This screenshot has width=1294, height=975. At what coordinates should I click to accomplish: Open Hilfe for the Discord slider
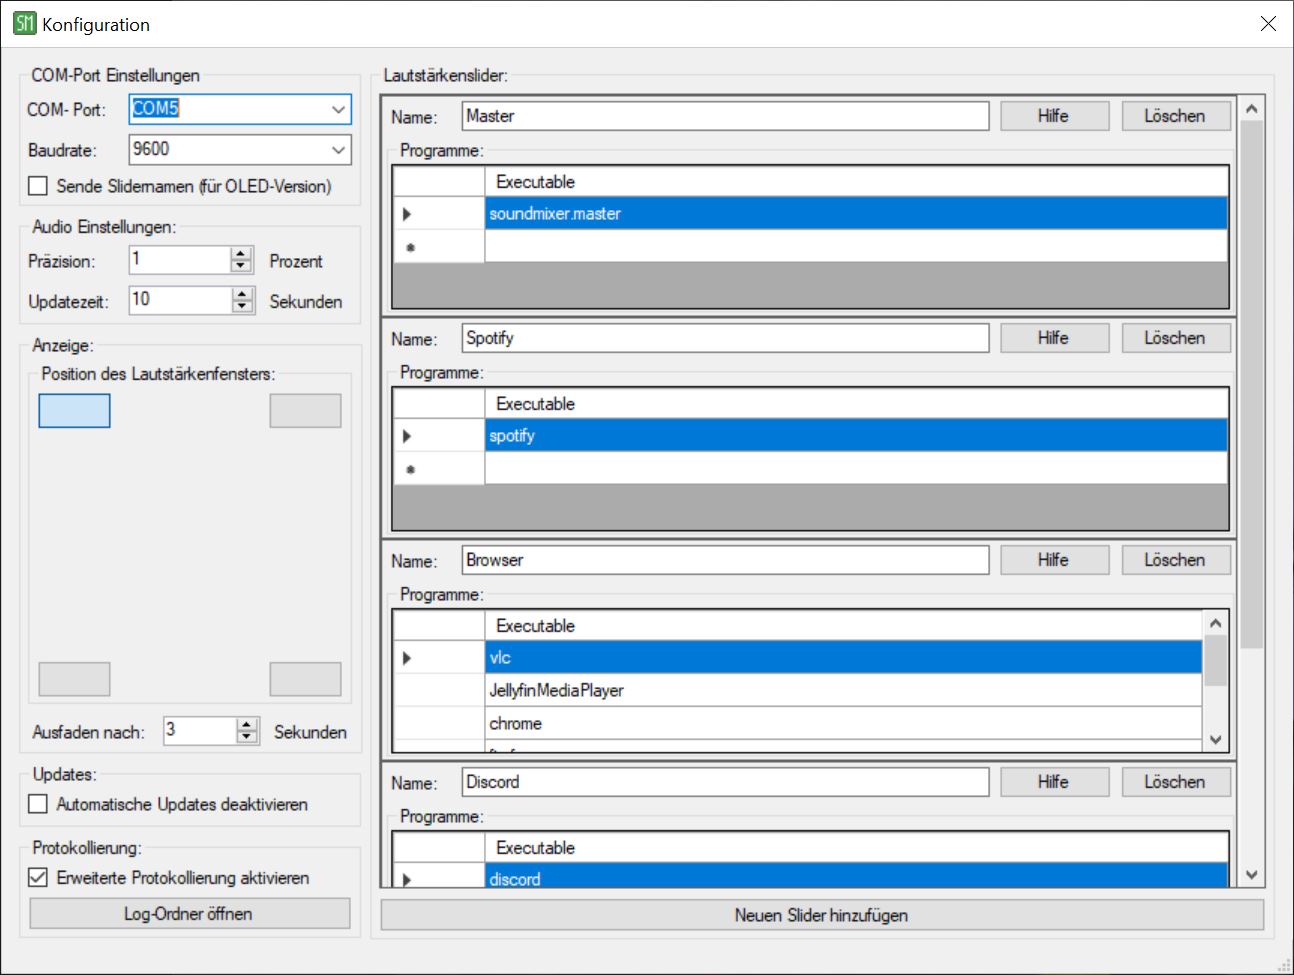[x=1055, y=782]
